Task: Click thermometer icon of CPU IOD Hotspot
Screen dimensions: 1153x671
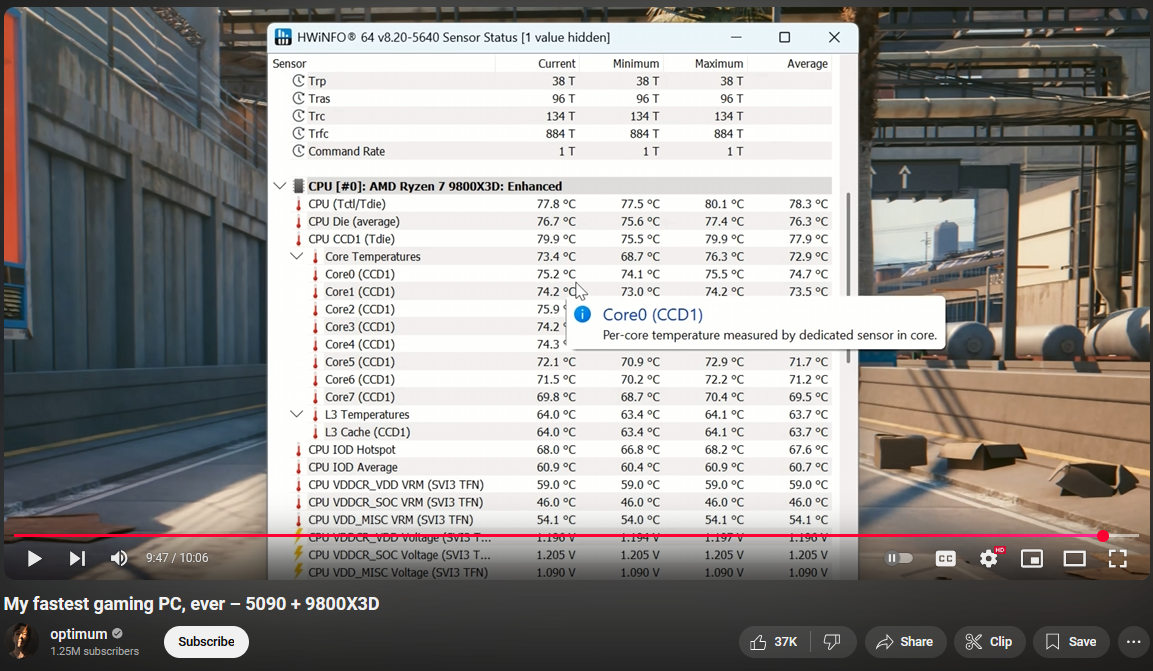Action: point(299,450)
